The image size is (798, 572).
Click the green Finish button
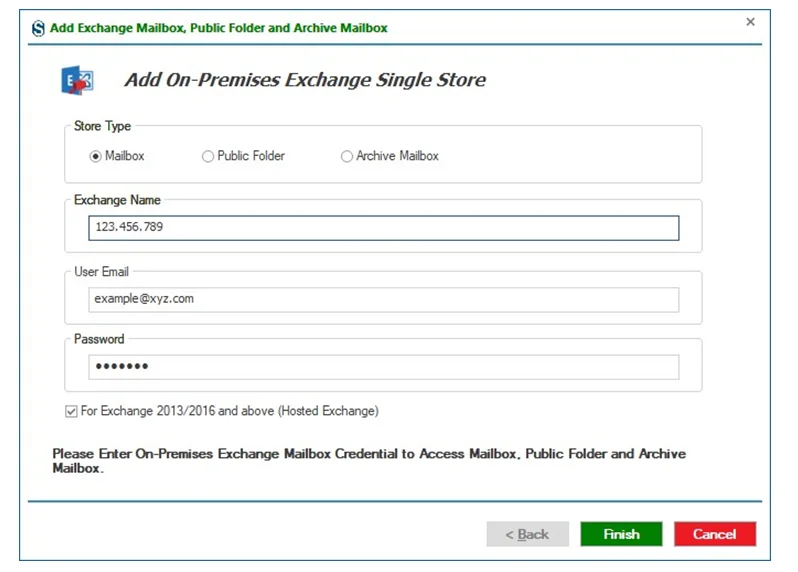click(621, 534)
